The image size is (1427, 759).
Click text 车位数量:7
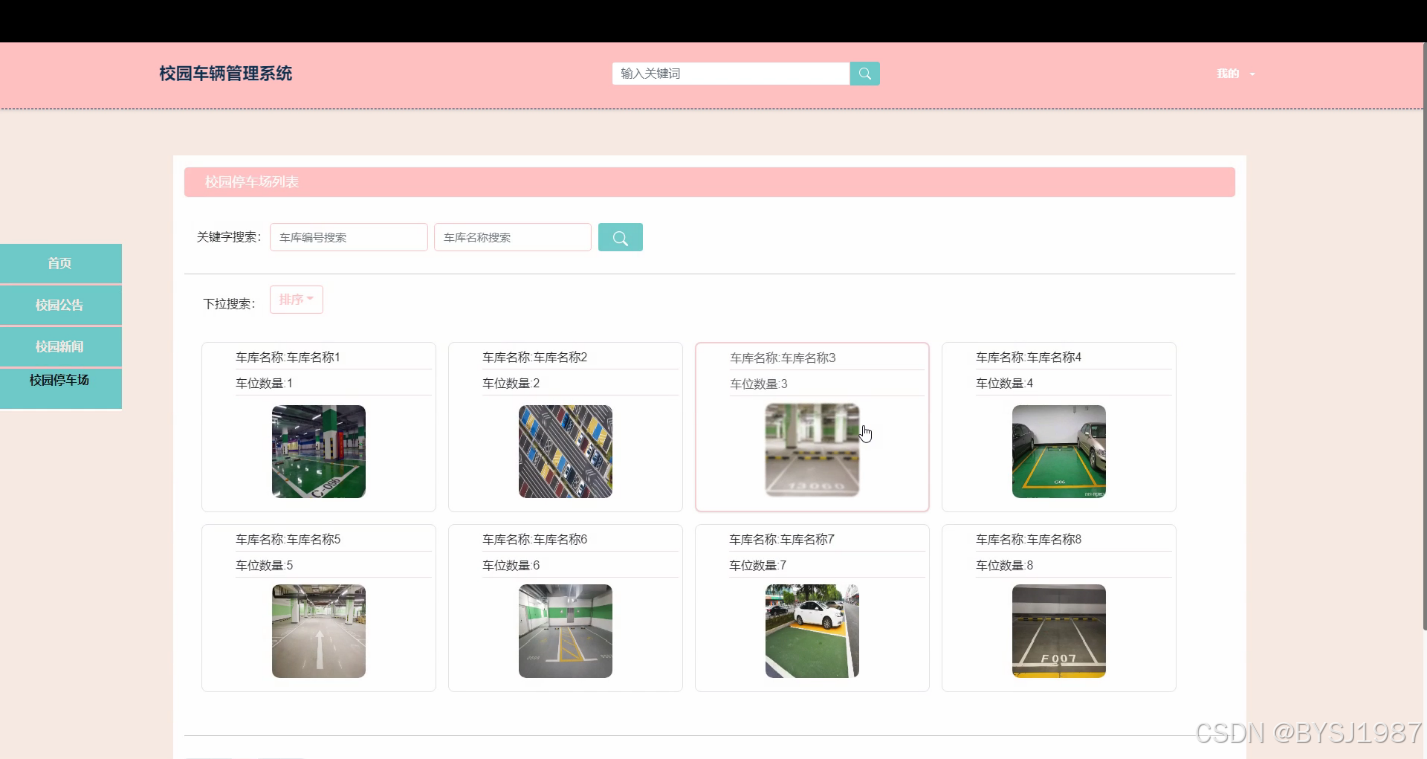[758, 565]
